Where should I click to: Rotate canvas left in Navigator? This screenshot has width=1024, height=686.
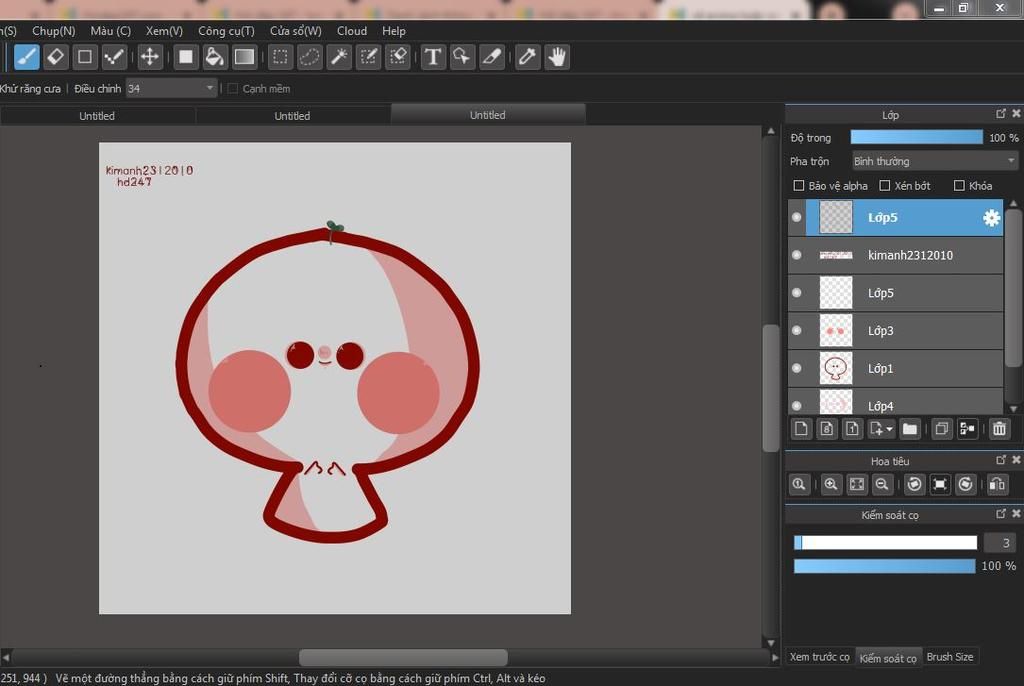point(914,484)
